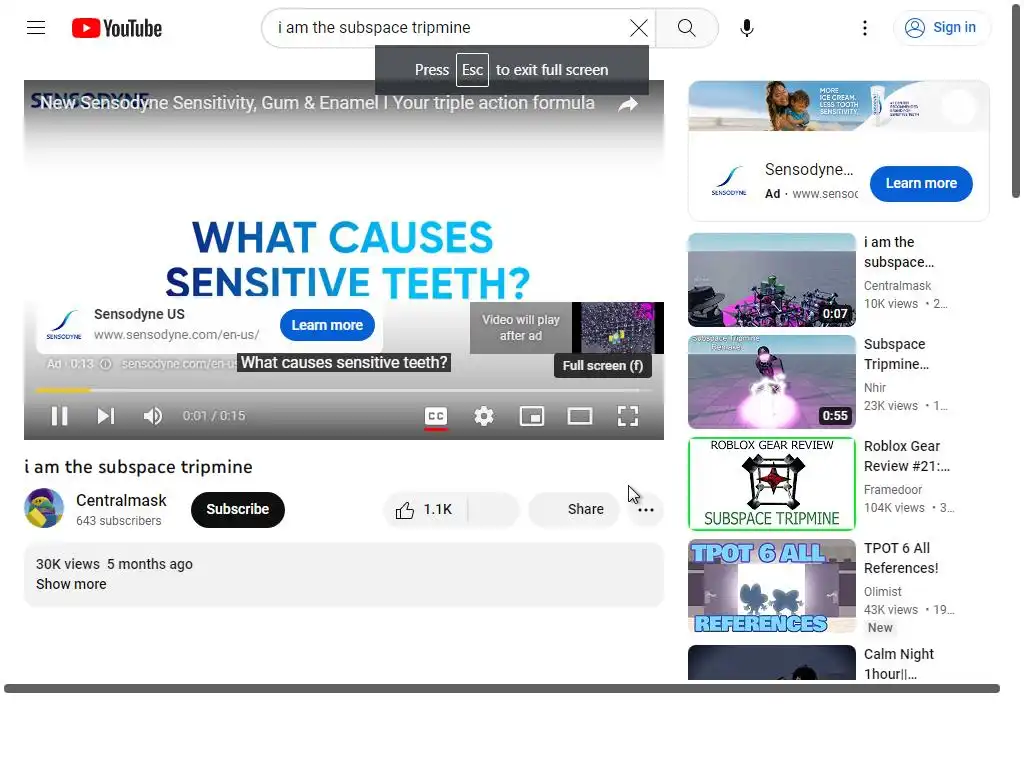Like the video with thumbs up

tap(424, 509)
